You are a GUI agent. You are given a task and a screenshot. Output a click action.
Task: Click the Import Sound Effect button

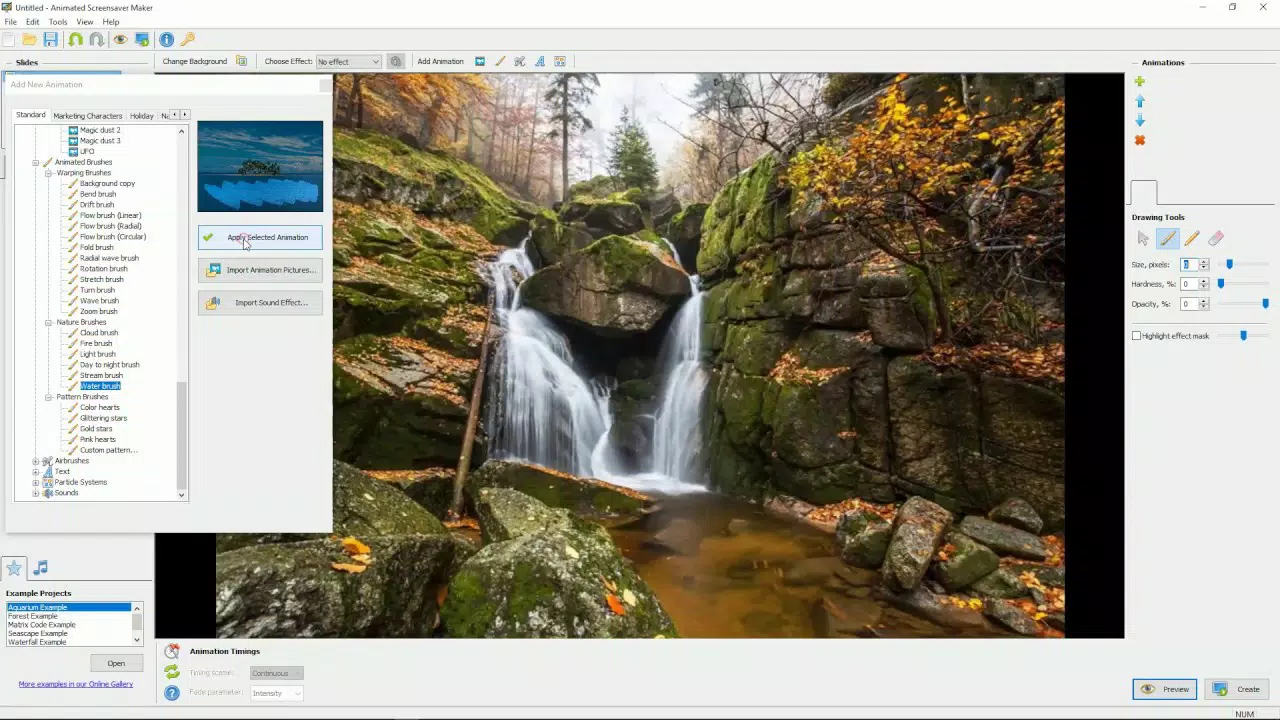(x=260, y=302)
